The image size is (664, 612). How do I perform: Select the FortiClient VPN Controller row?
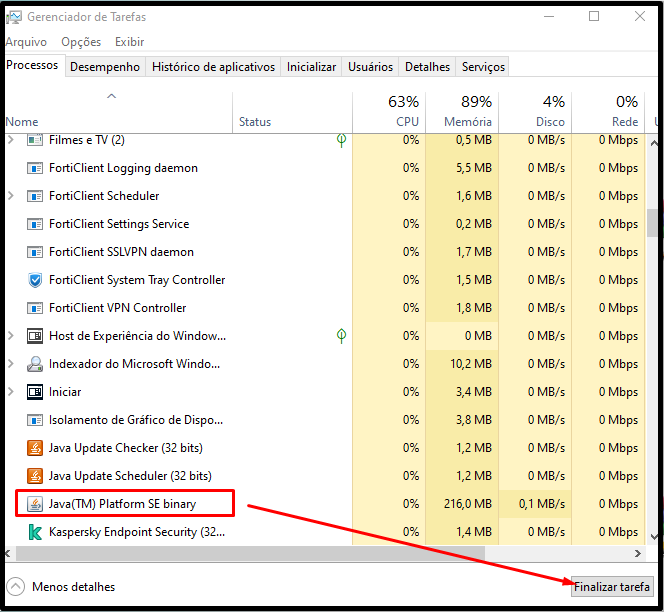click(325, 308)
